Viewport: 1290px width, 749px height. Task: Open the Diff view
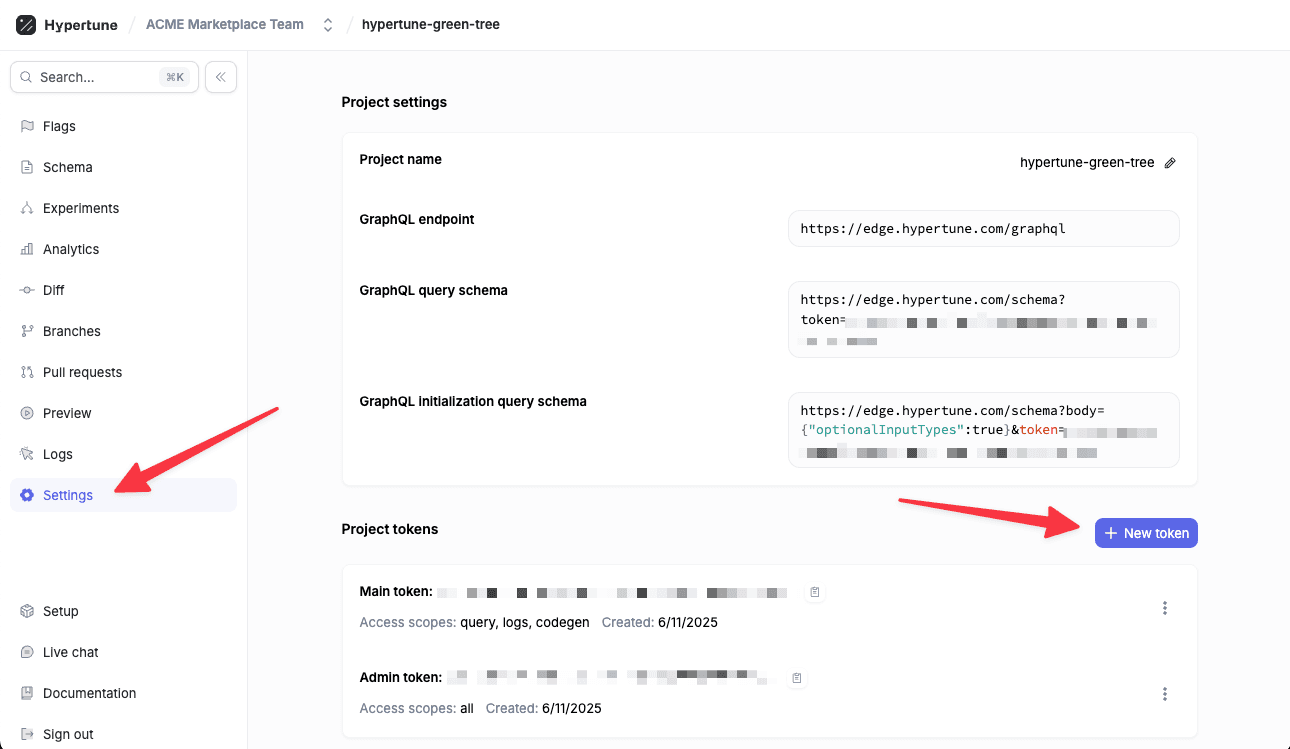(54, 290)
